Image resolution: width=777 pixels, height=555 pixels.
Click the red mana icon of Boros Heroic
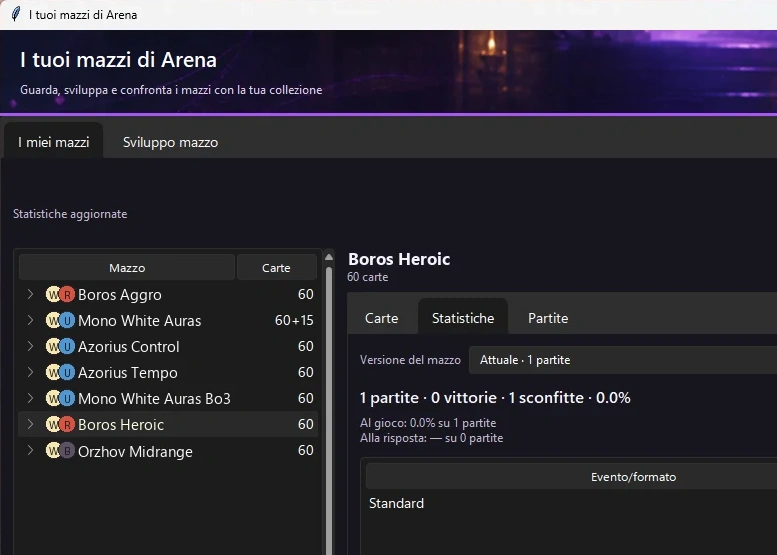tap(67, 425)
